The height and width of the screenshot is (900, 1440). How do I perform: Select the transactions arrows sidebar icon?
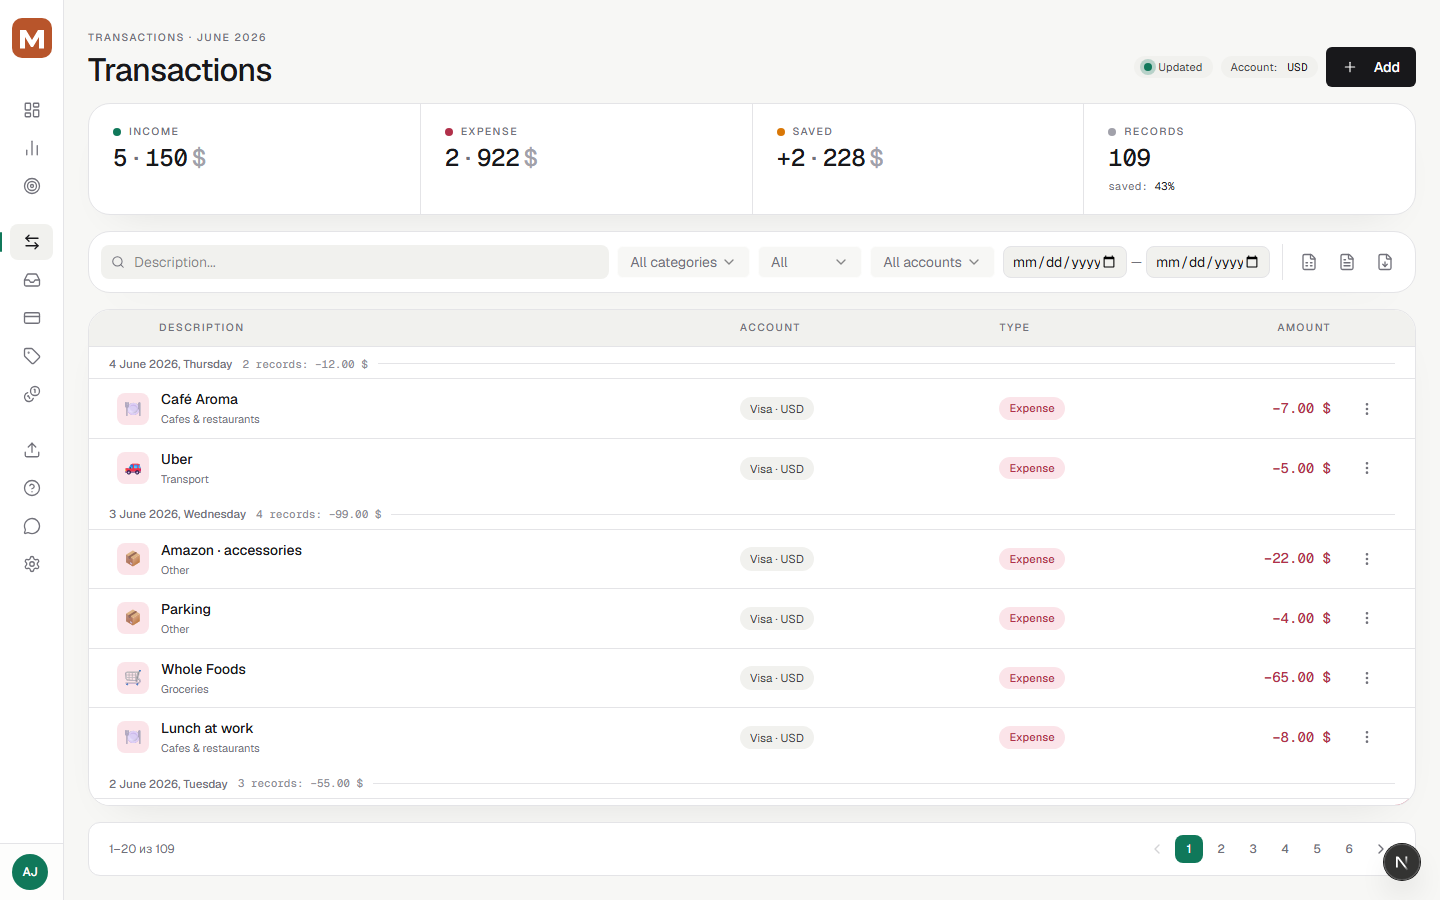point(32,242)
